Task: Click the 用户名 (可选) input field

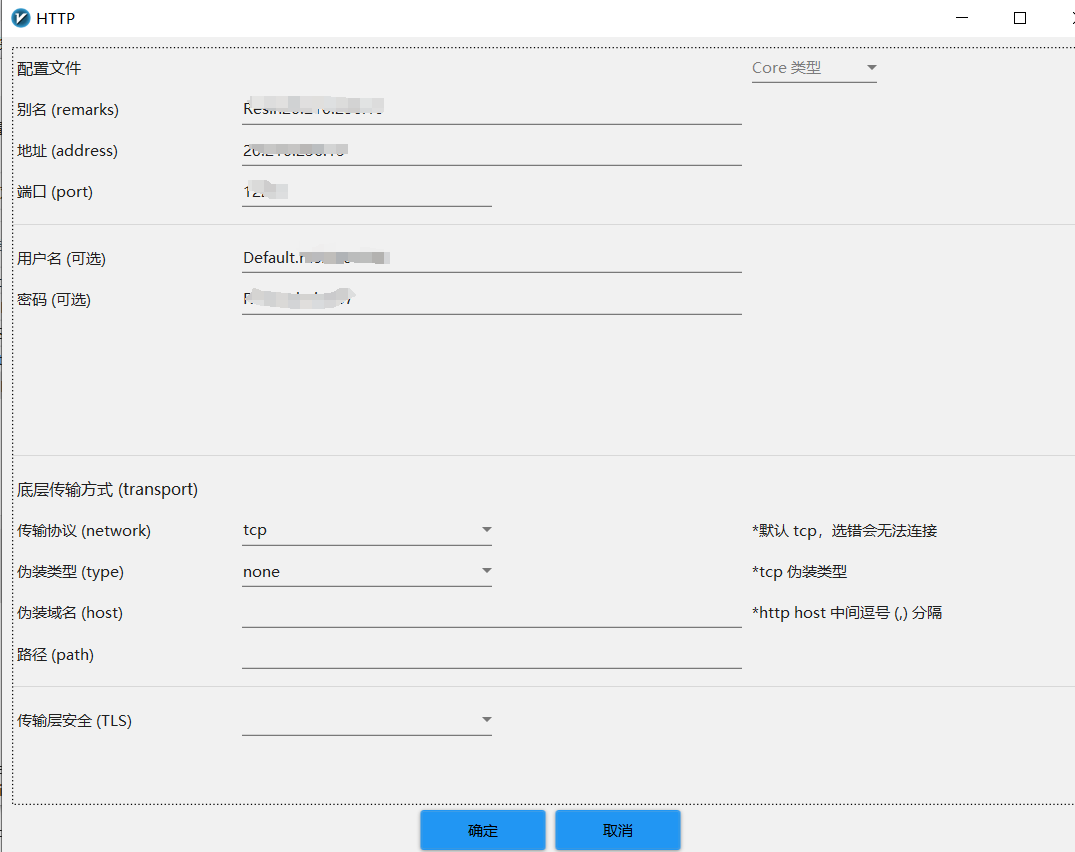Action: click(x=492, y=258)
